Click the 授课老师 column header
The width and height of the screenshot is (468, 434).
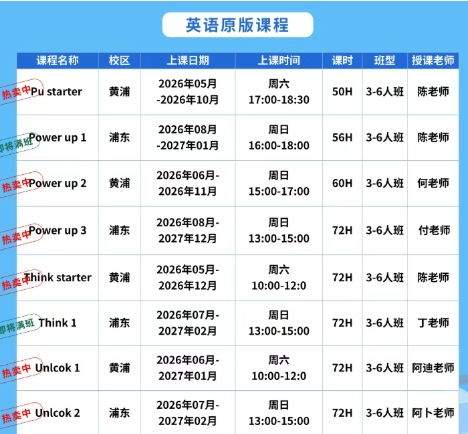click(433, 61)
